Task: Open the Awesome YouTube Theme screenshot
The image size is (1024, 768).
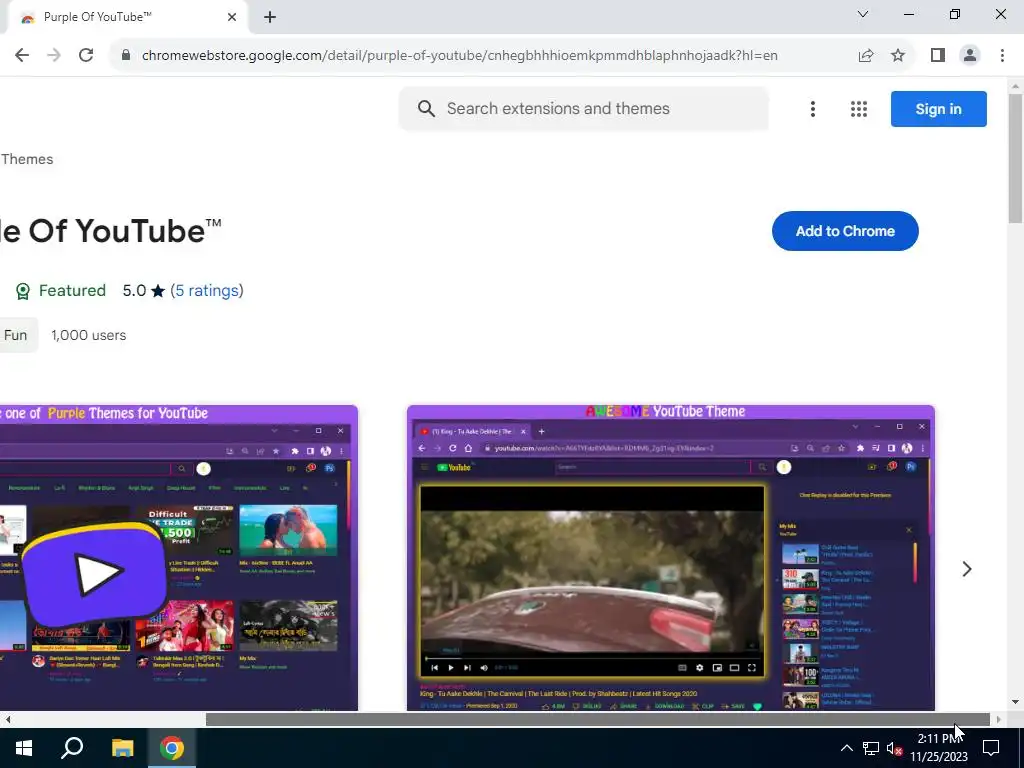Action: (x=671, y=558)
